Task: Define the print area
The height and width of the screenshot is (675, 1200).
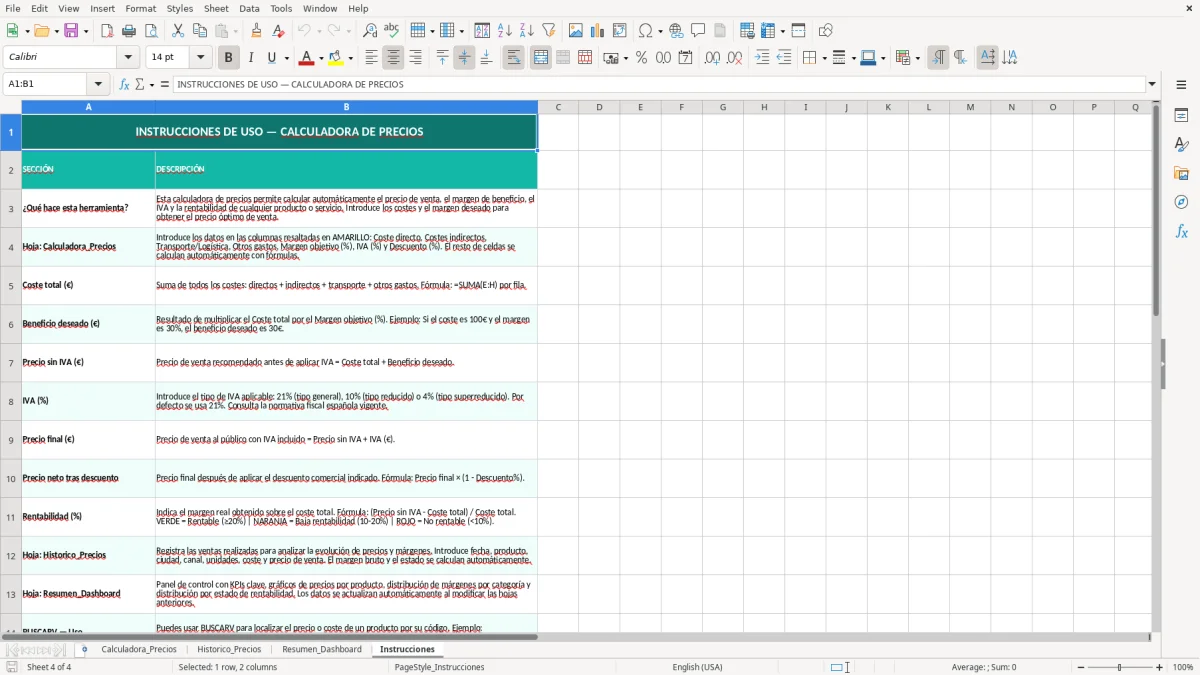Action: point(747,31)
